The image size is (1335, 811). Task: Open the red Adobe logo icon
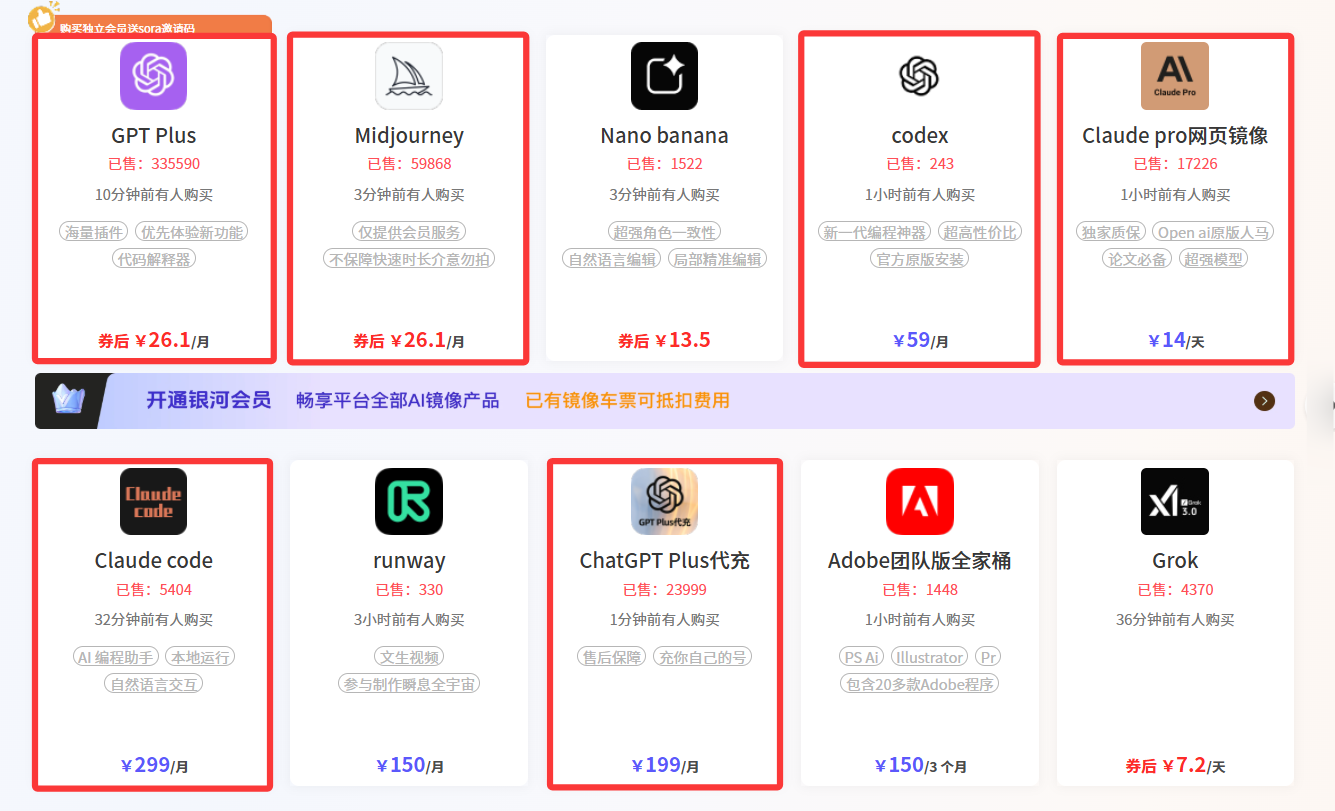pos(920,501)
